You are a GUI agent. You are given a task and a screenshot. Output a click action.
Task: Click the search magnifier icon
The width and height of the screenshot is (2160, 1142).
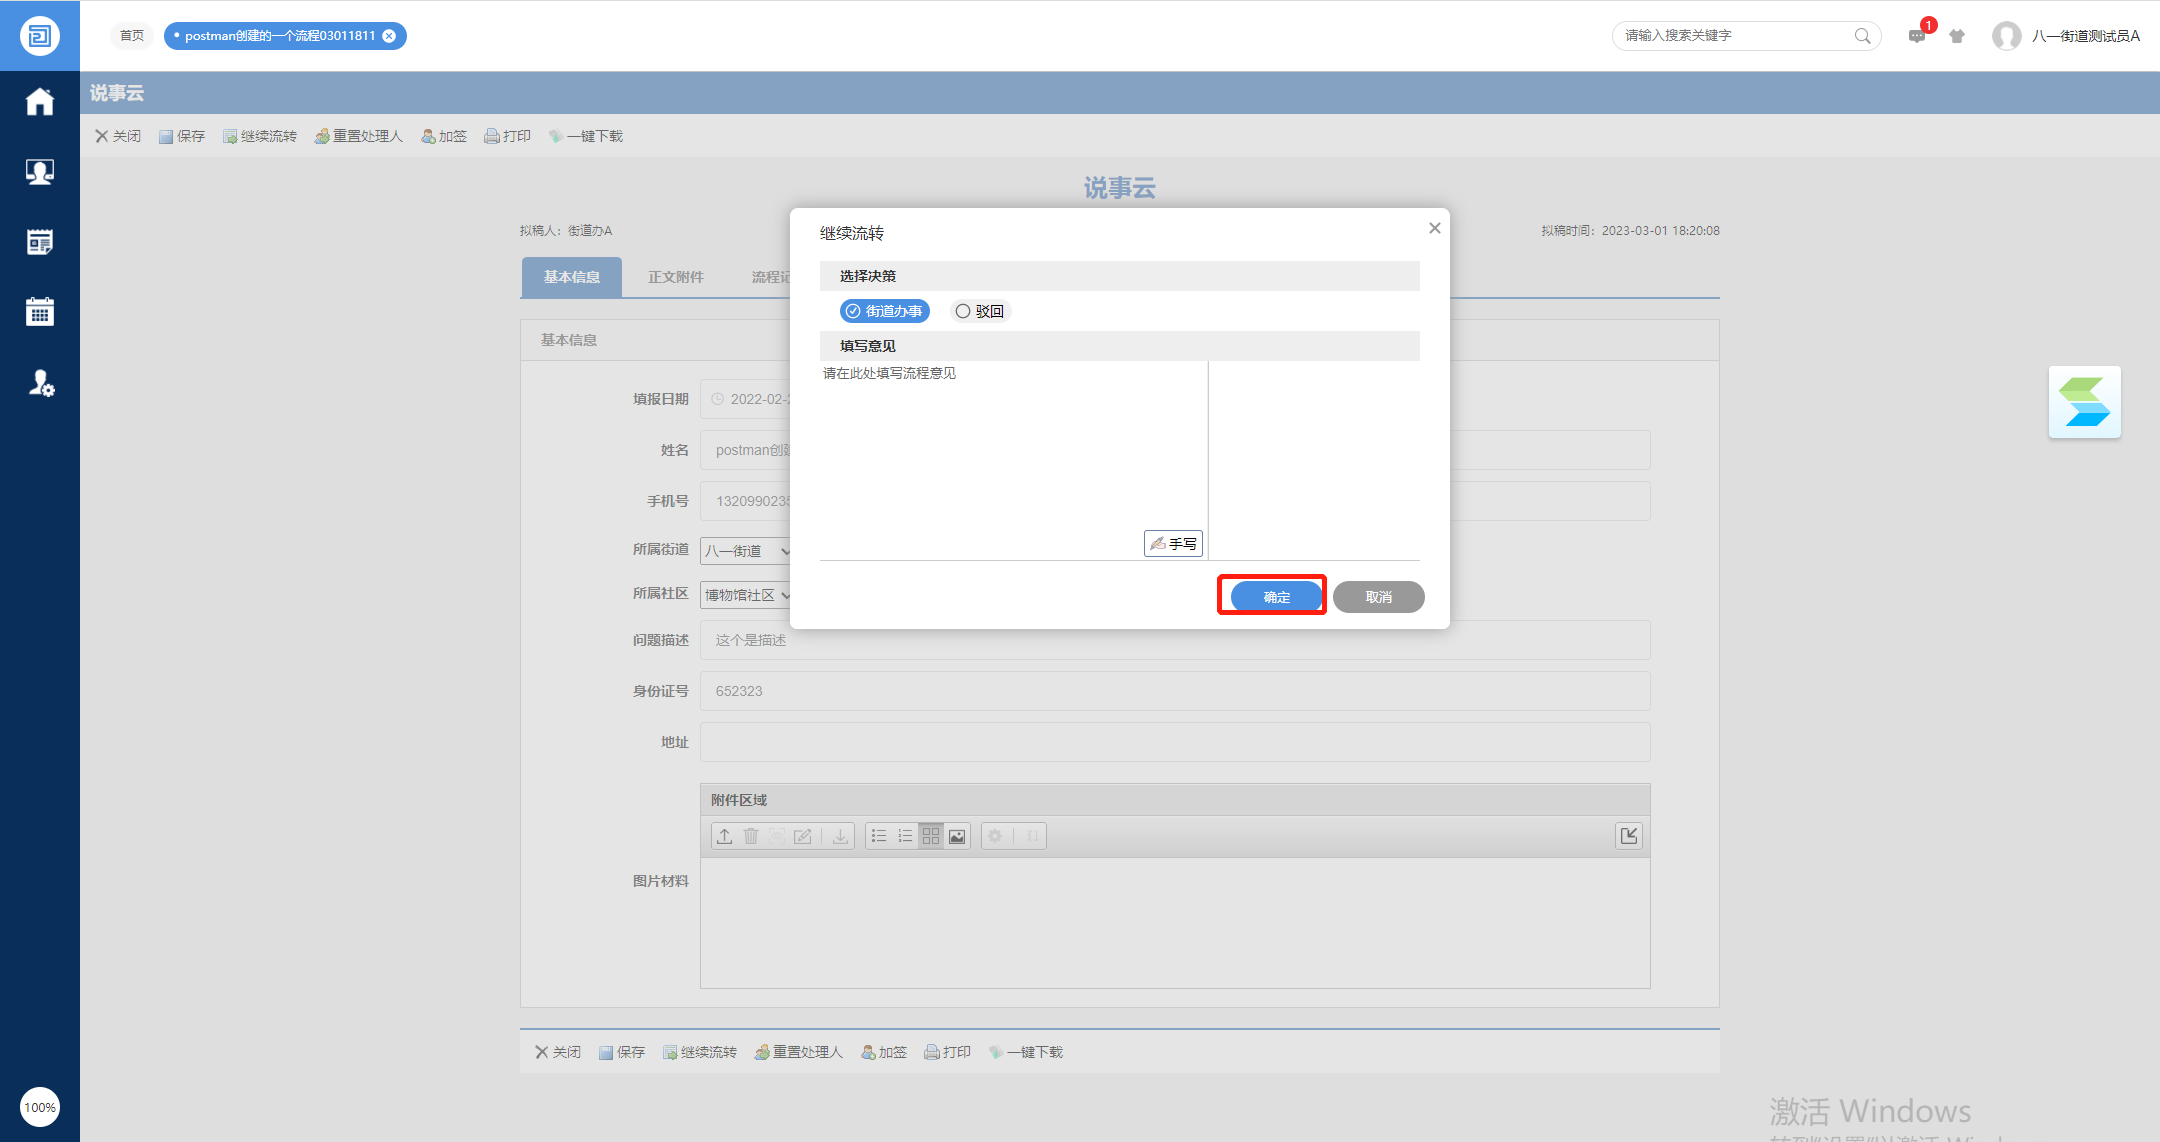click(1862, 36)
